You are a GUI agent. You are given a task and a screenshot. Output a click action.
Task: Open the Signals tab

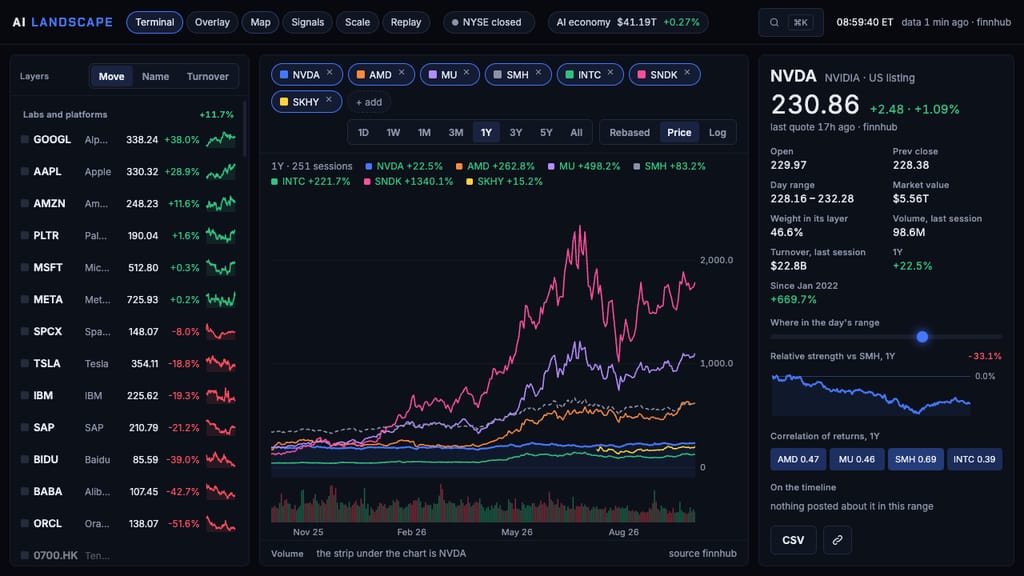click(308, 22)
